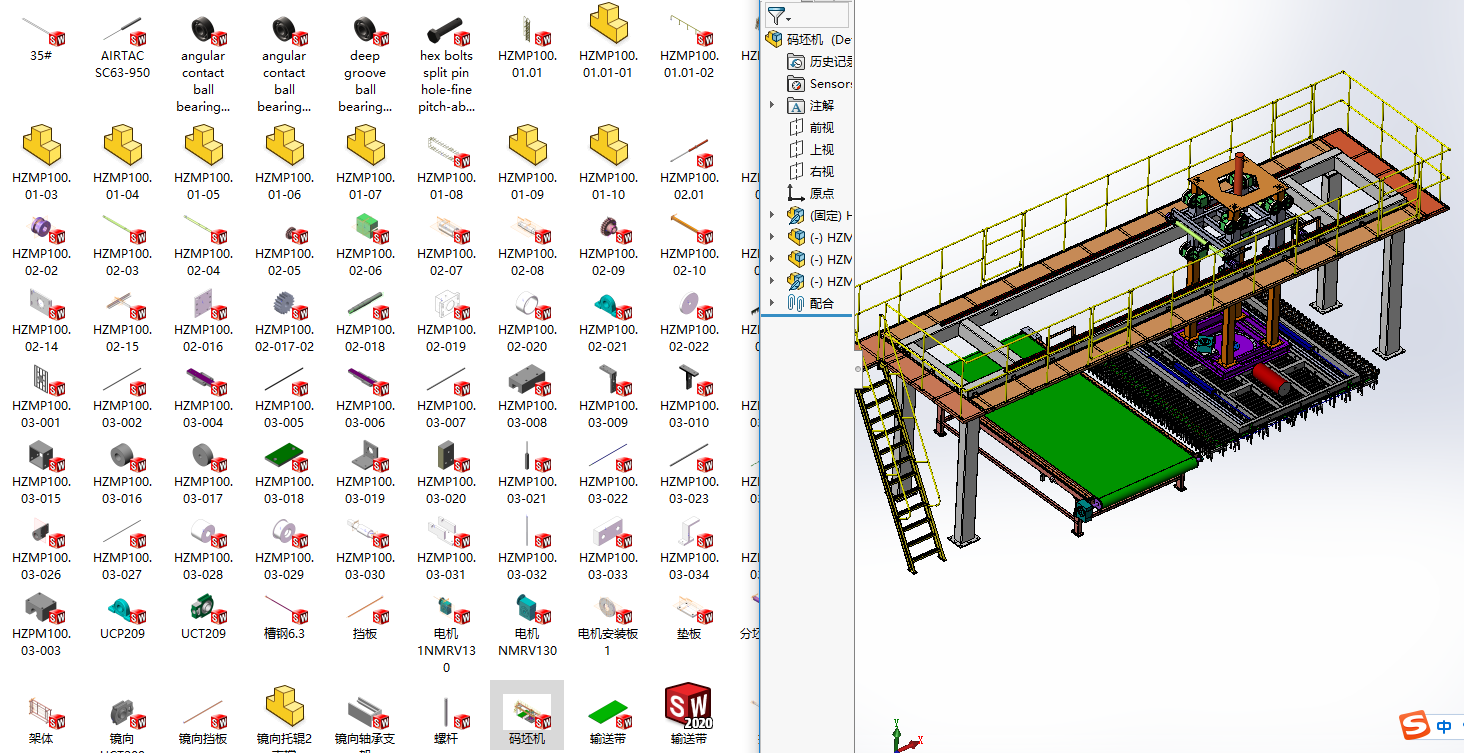
Task: Select the HZMP100.03-001 file
Action: pos(41,397)
